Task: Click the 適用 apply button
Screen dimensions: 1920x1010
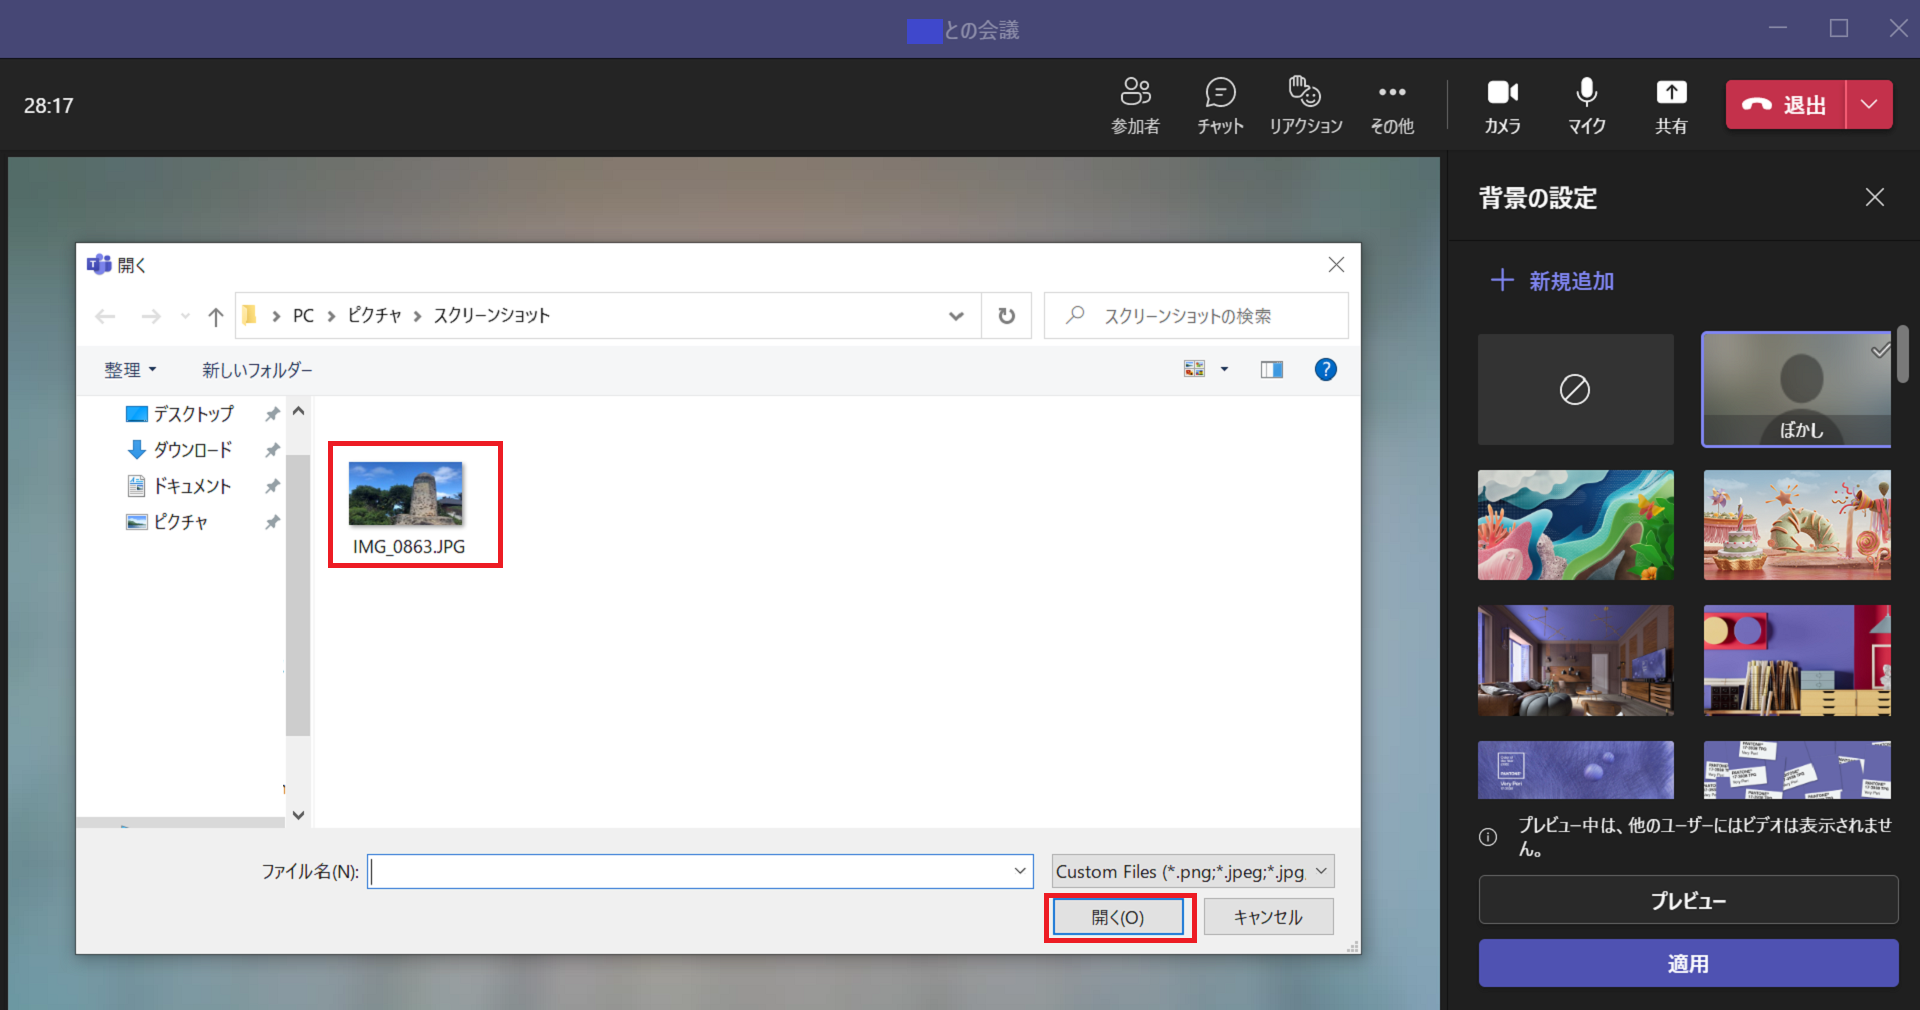Action: click(x=1687, y=963)
